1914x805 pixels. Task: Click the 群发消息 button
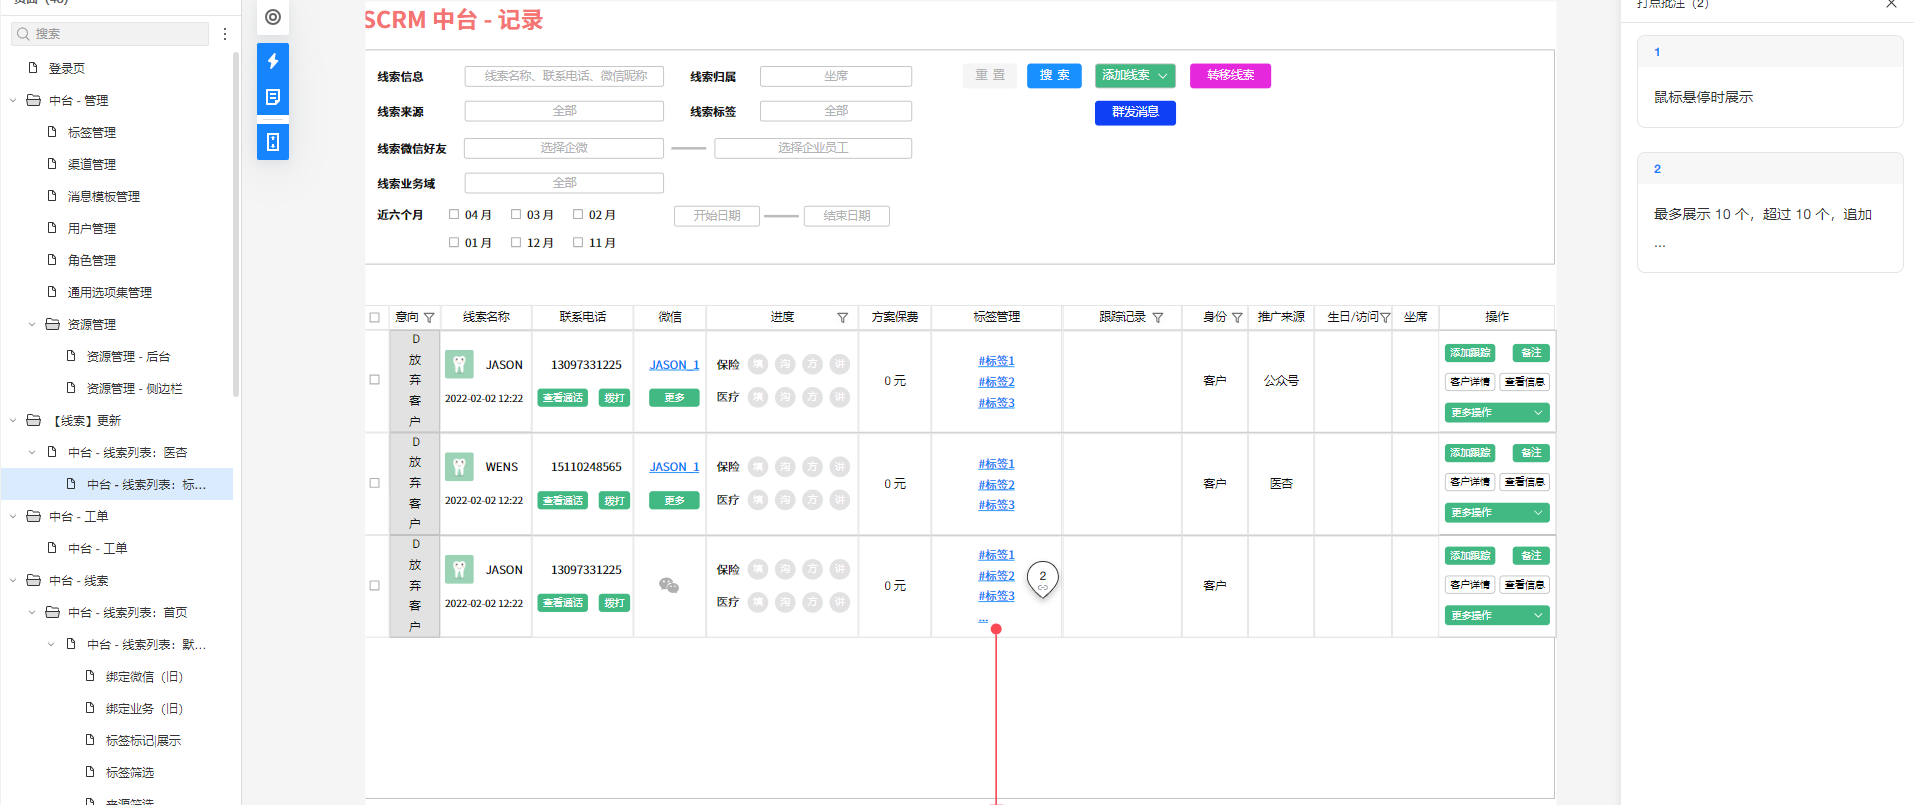[x=1135, y=112]
